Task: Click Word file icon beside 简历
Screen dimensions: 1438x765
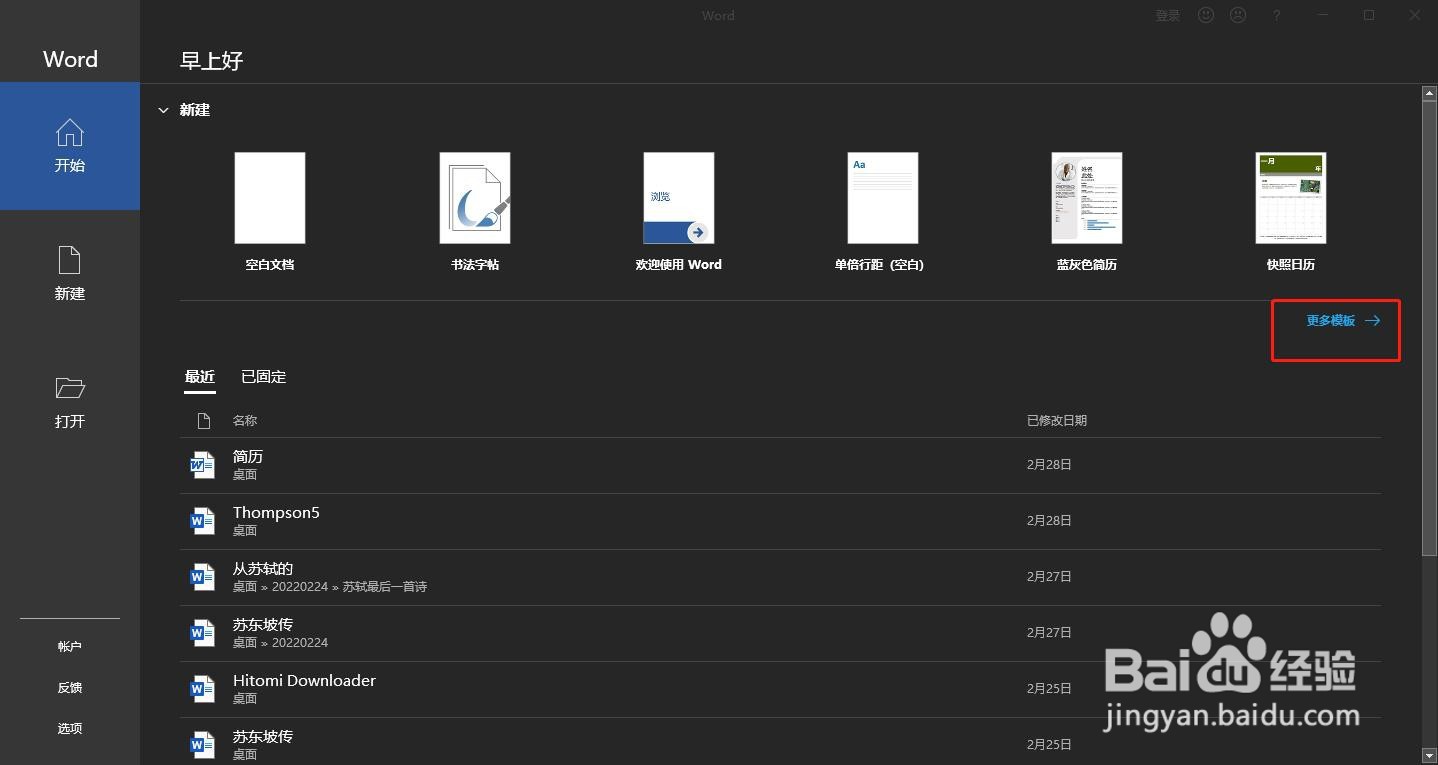Action: [203, 465]
